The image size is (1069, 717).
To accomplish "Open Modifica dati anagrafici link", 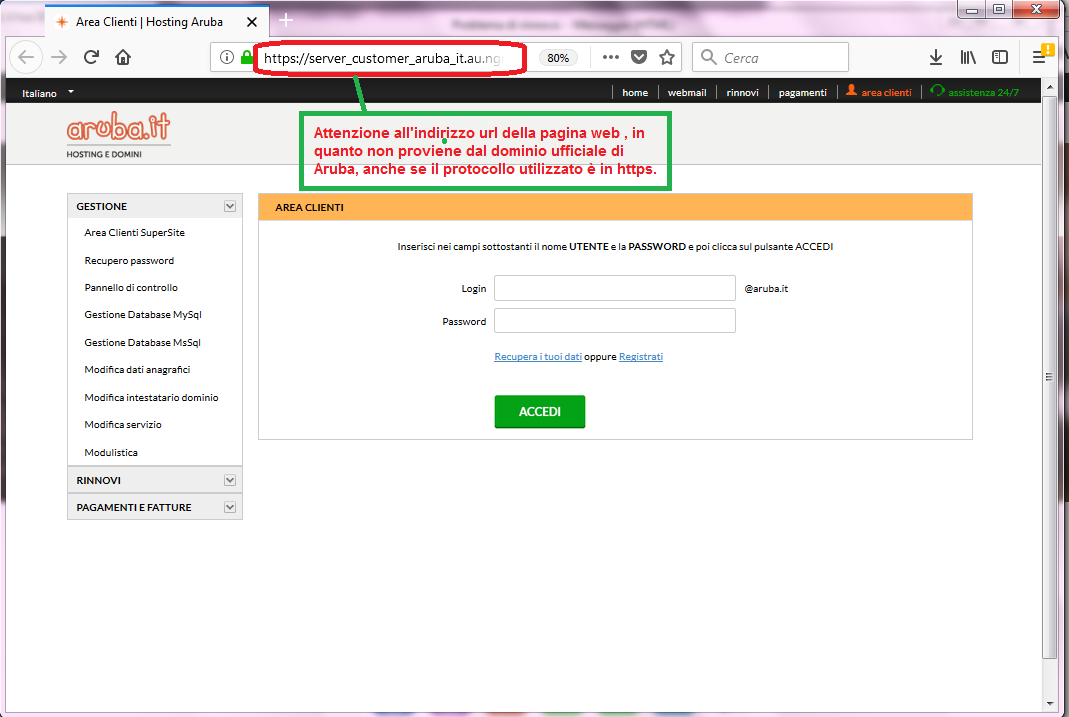I will click(137, 370).
